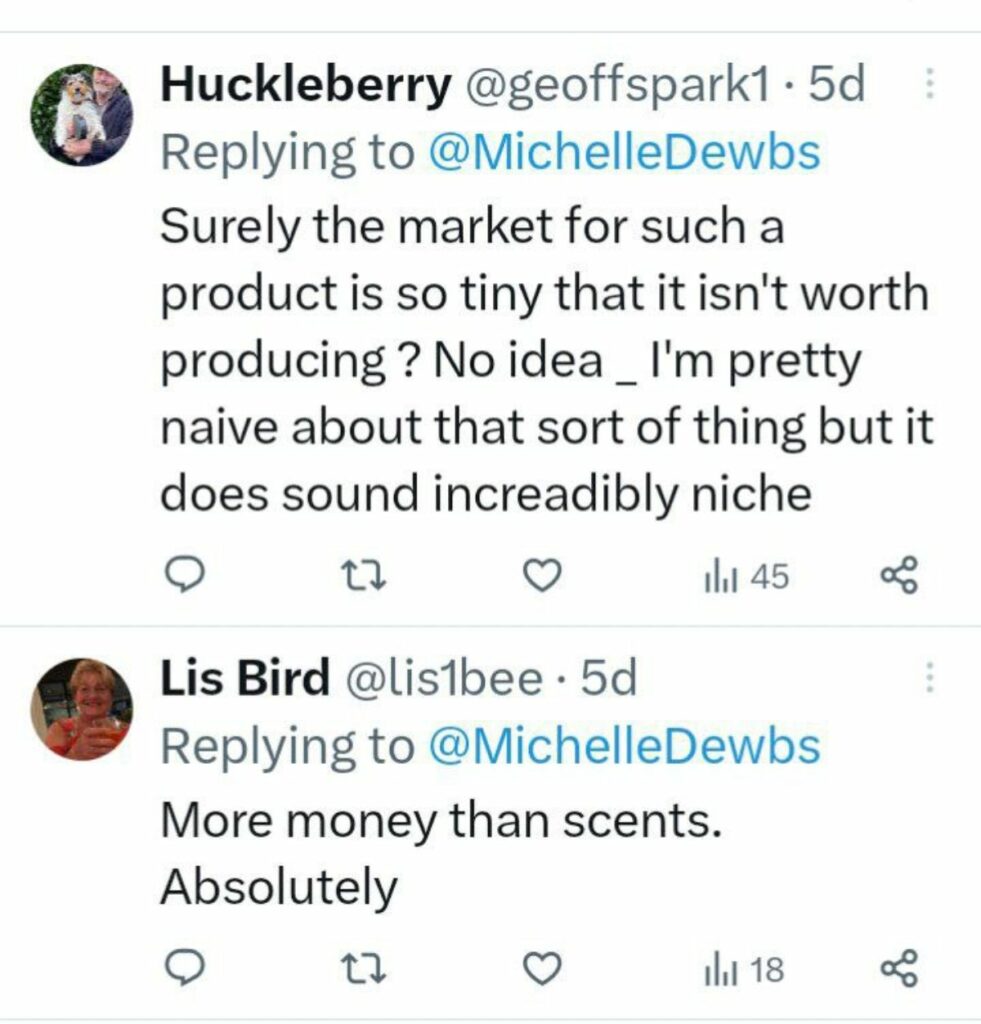Click @MichelleDewbs link in Huckleberry's reply

(624, 153)
